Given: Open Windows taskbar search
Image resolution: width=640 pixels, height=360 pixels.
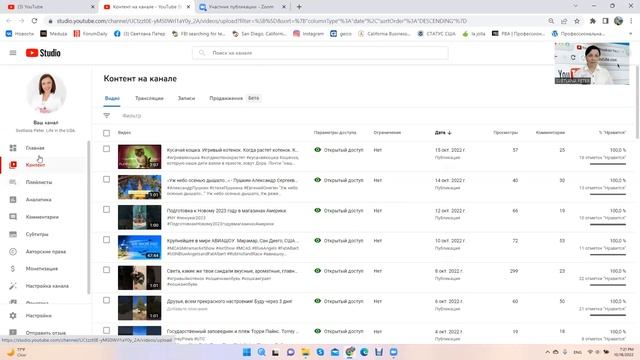Looking at the screenshot, I should pos(262,352).
